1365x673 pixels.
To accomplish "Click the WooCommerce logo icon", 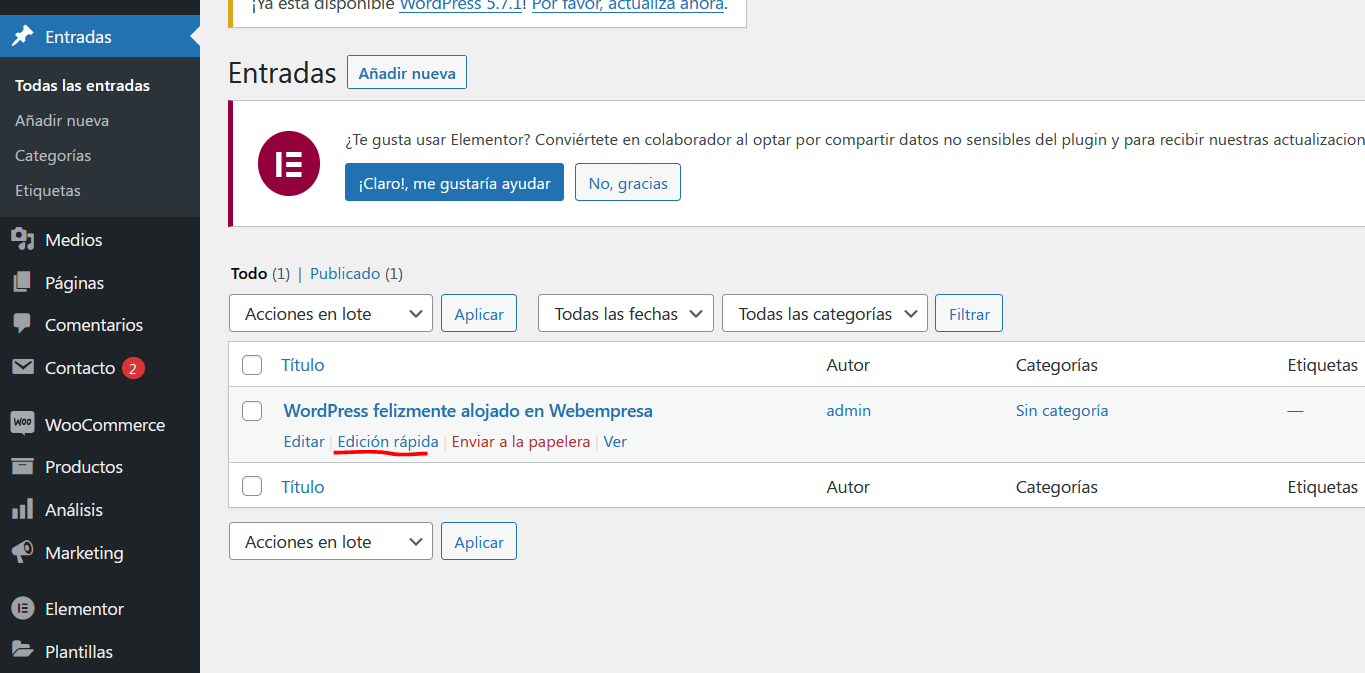I will click(22, 424).
